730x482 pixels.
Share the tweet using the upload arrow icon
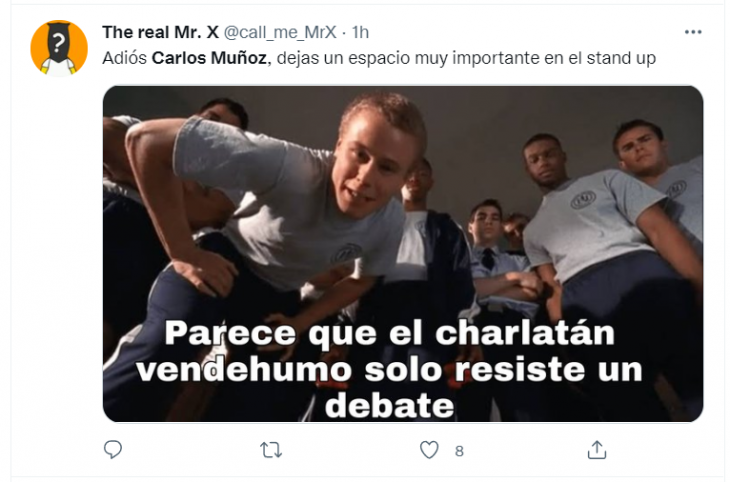click(x=597, y=450)
